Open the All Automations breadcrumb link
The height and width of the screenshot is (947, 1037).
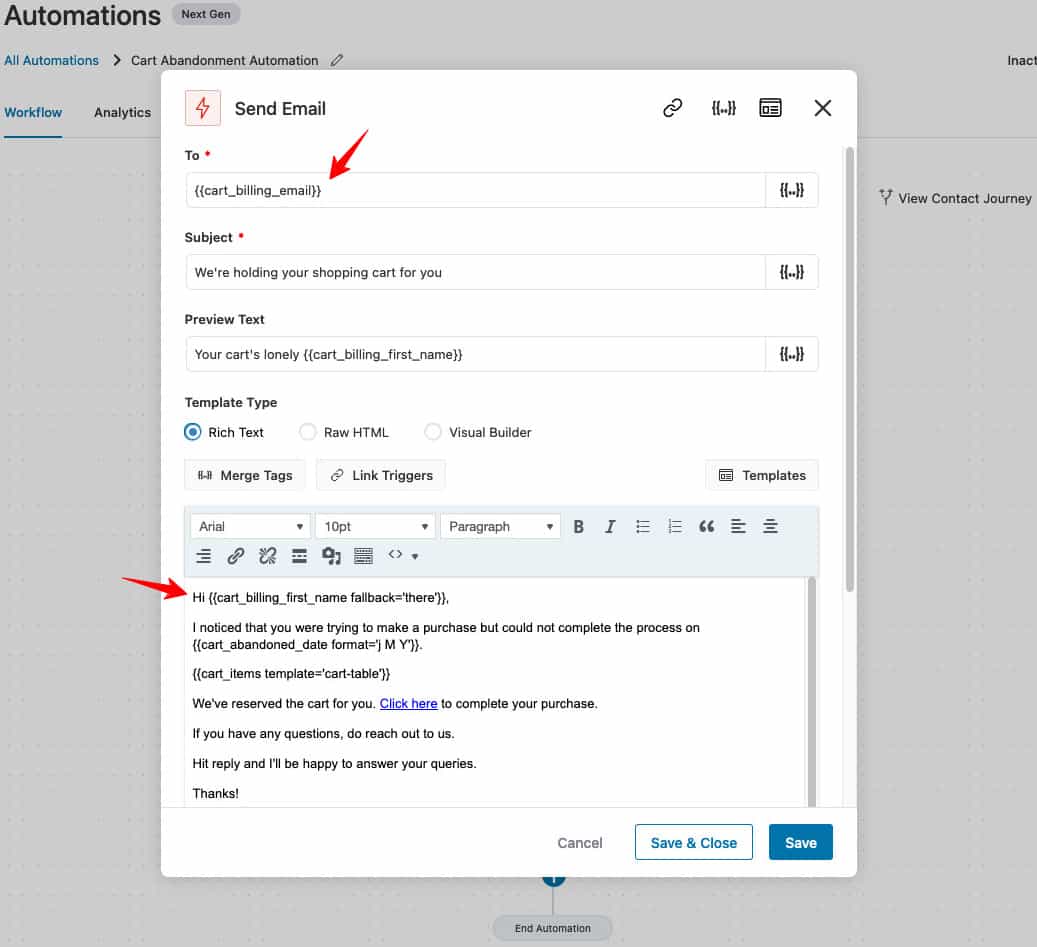click(51, 60)
